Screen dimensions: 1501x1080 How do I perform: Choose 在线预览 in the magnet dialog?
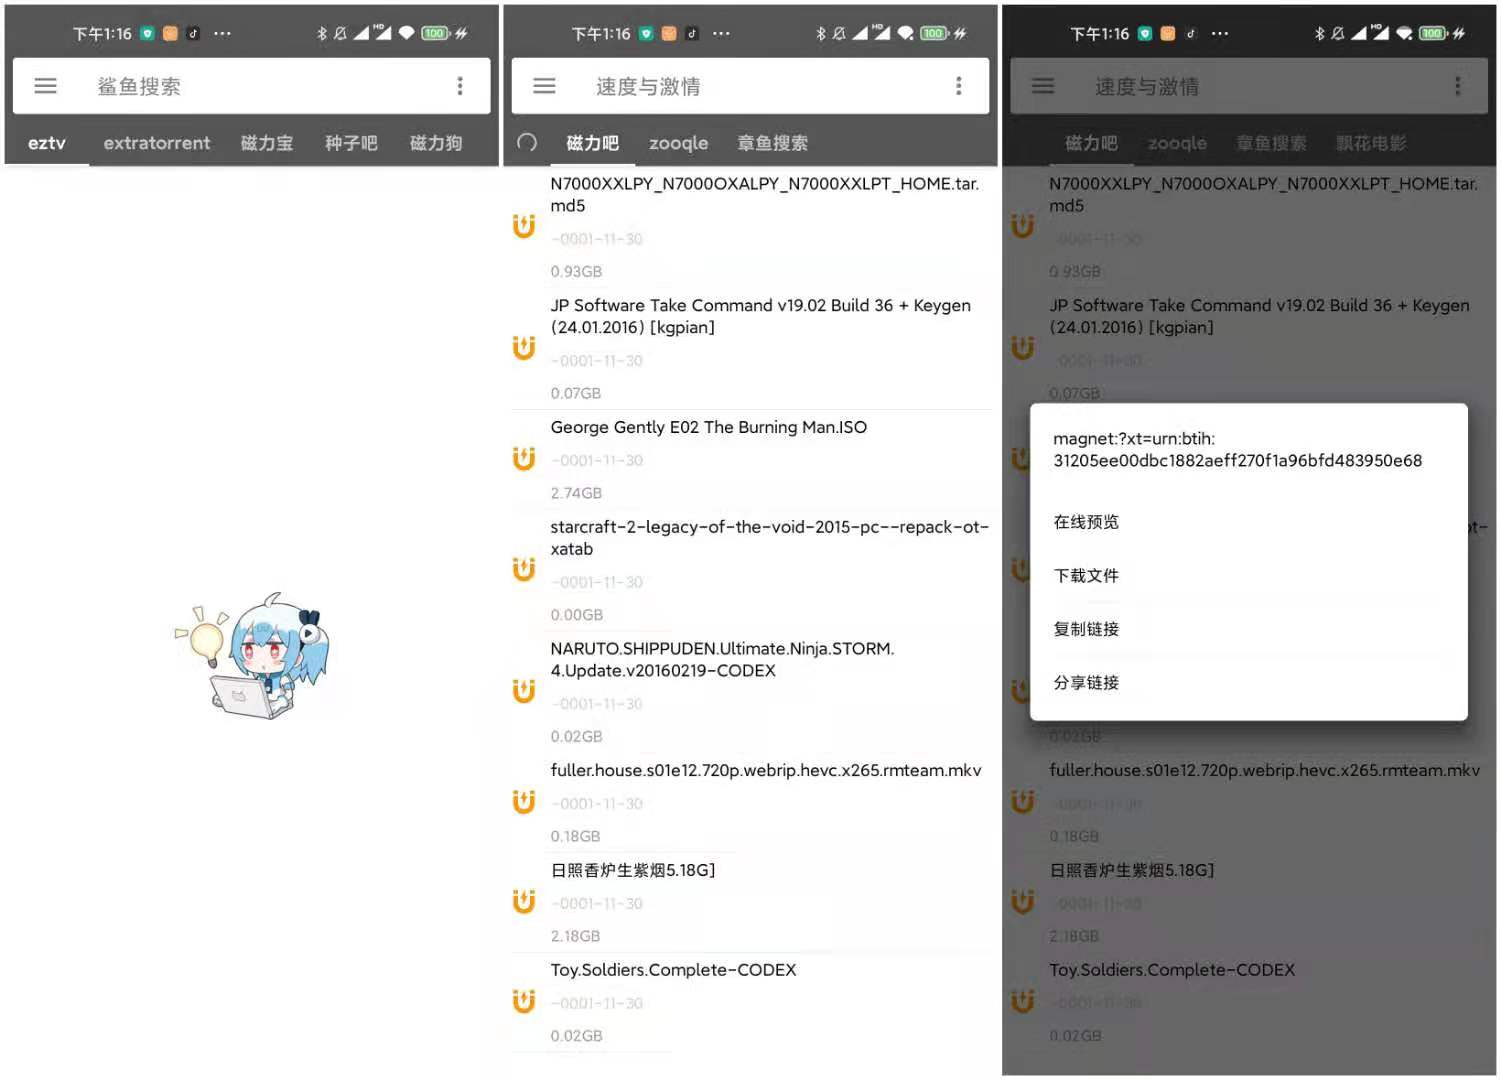[x=1086, y=522]
